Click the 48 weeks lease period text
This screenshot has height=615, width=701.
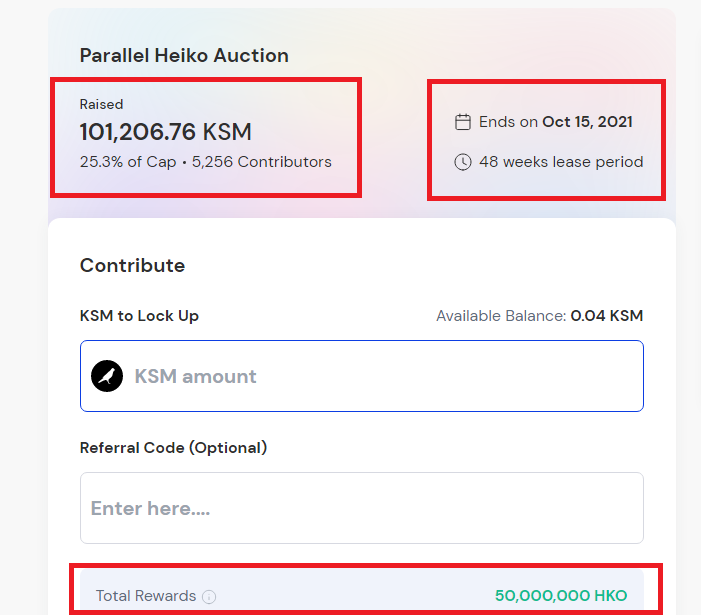[x=561, y=162]
